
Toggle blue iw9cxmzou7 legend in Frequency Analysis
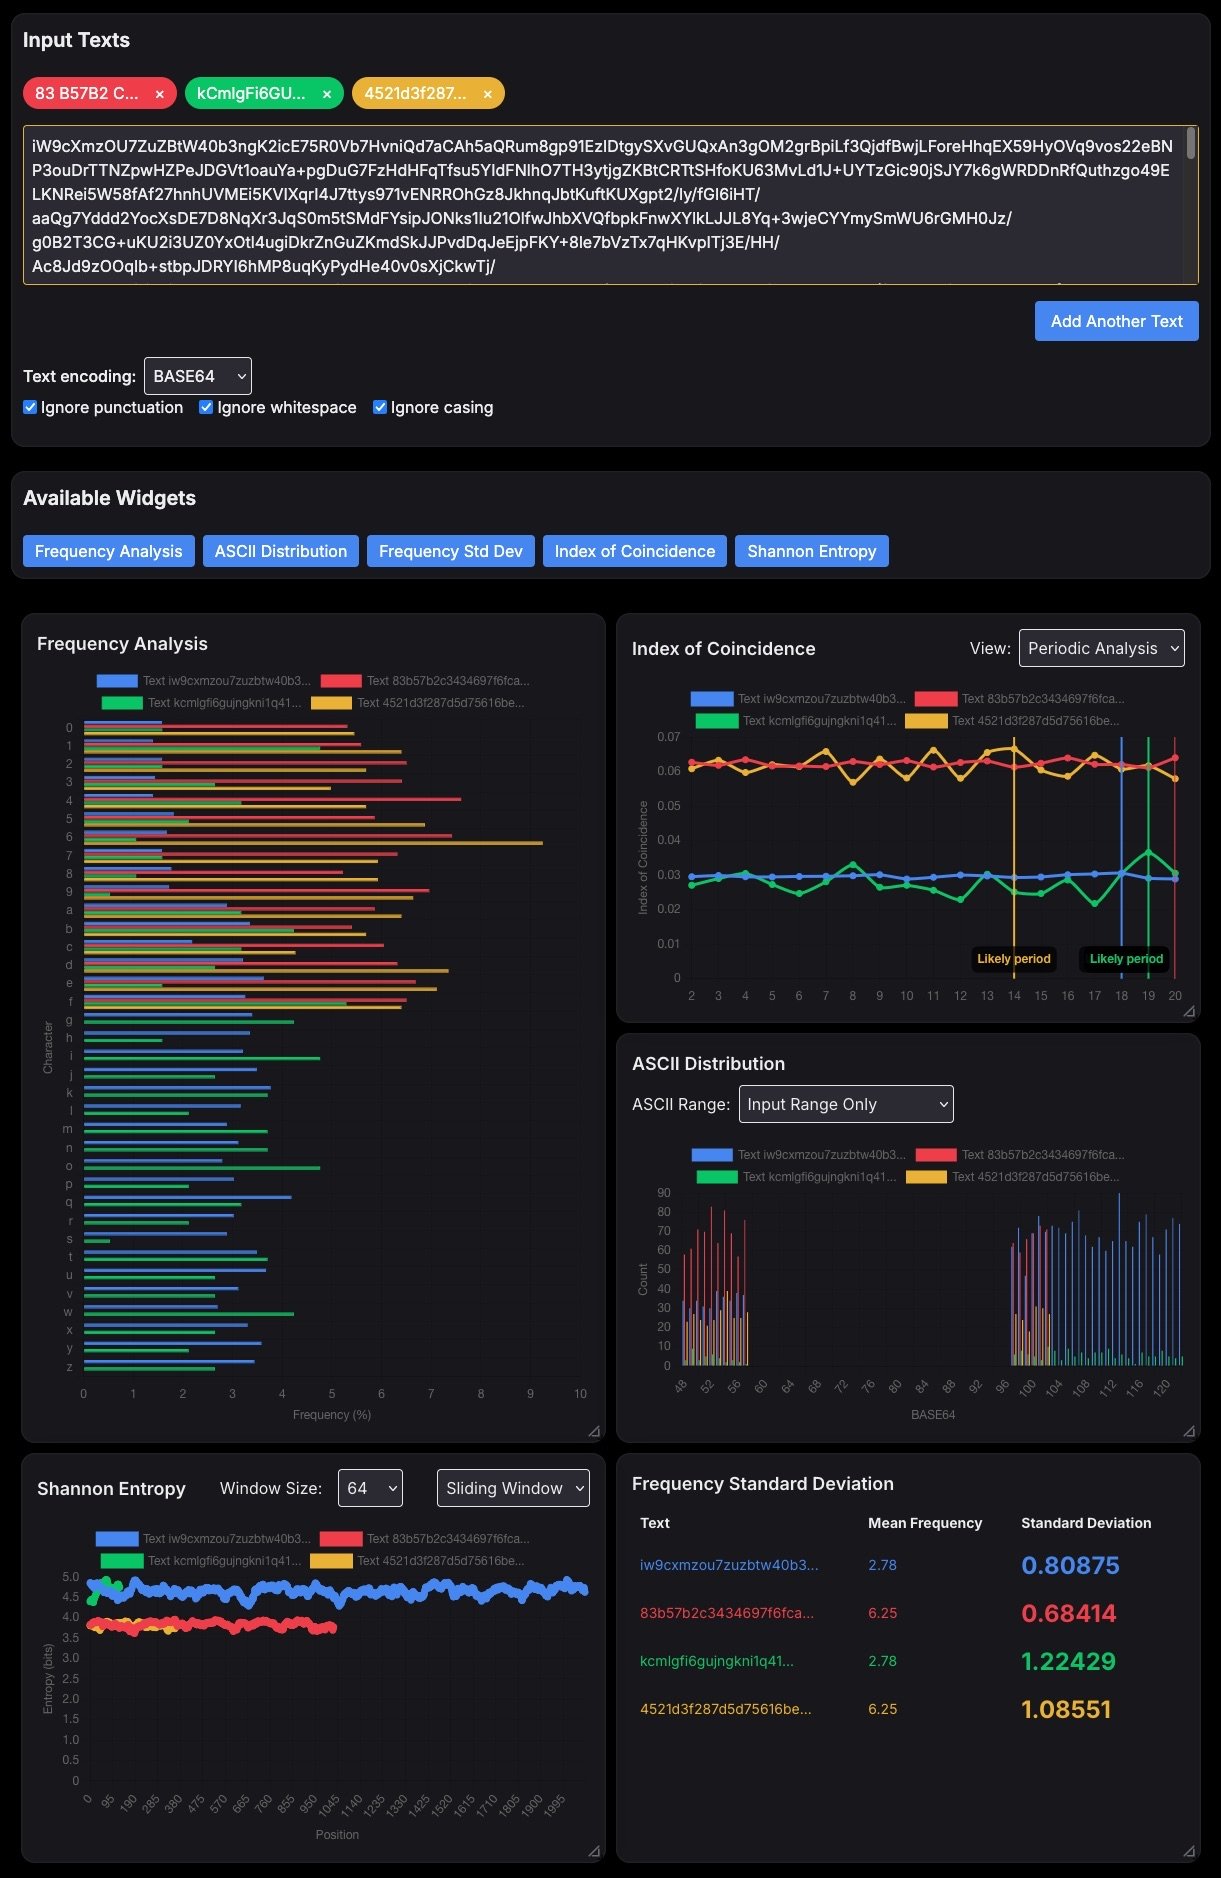[x=203, y=681]
